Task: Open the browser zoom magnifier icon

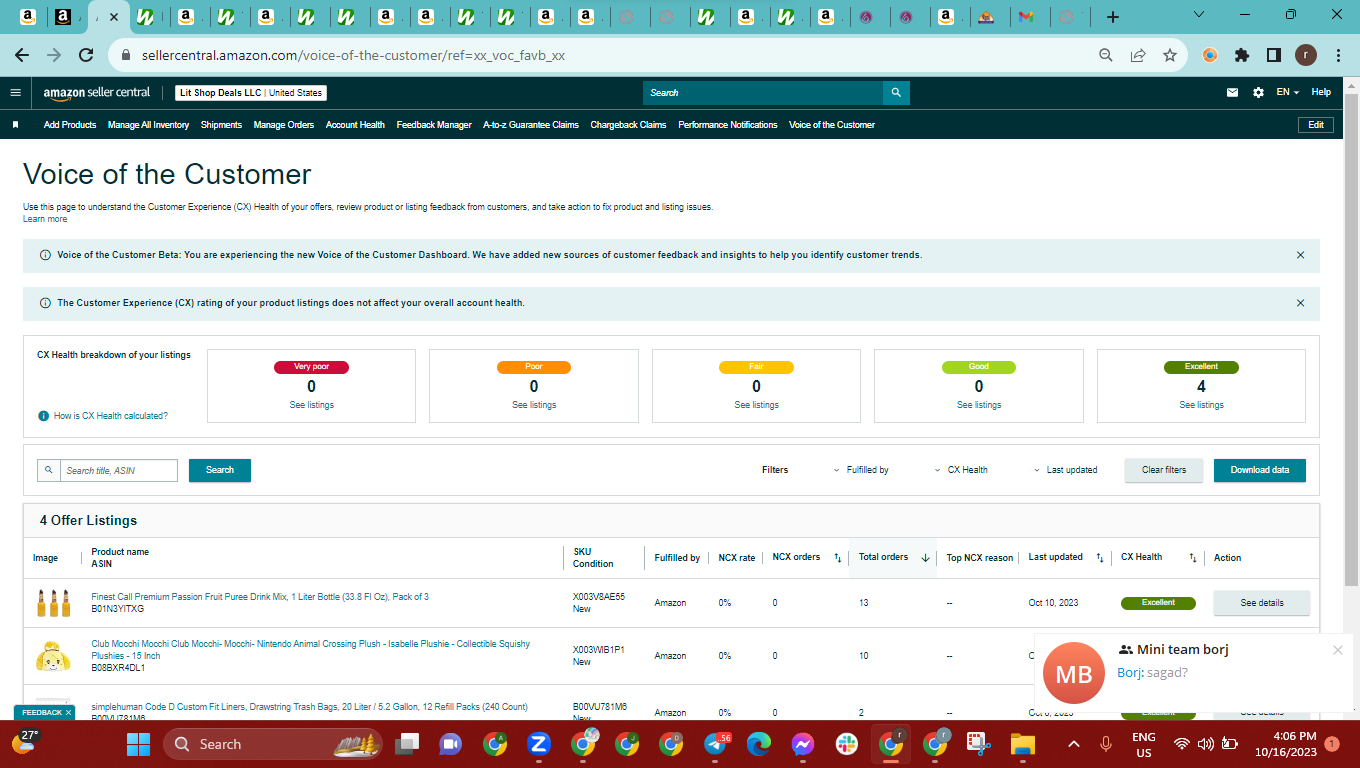Action: click(1105, 56)
